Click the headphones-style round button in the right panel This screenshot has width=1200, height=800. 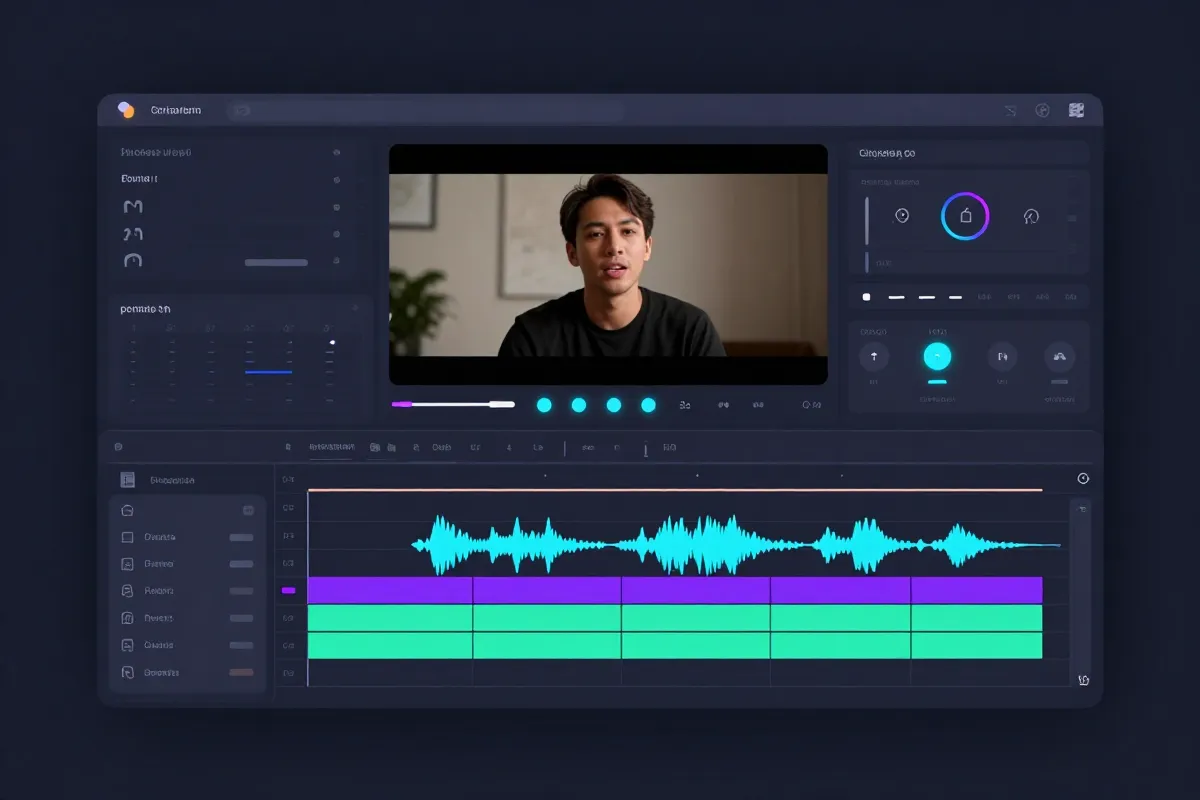point(1059,356)
